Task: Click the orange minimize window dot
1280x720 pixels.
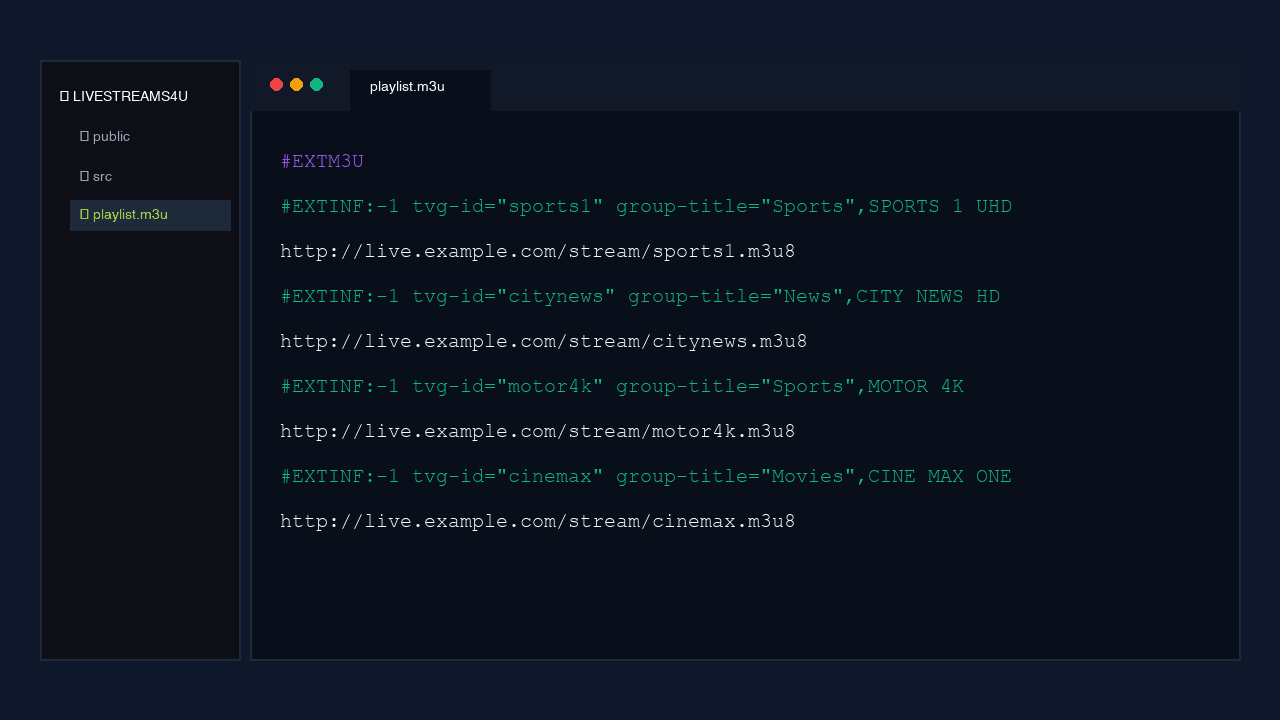Action: coord(297,85)
